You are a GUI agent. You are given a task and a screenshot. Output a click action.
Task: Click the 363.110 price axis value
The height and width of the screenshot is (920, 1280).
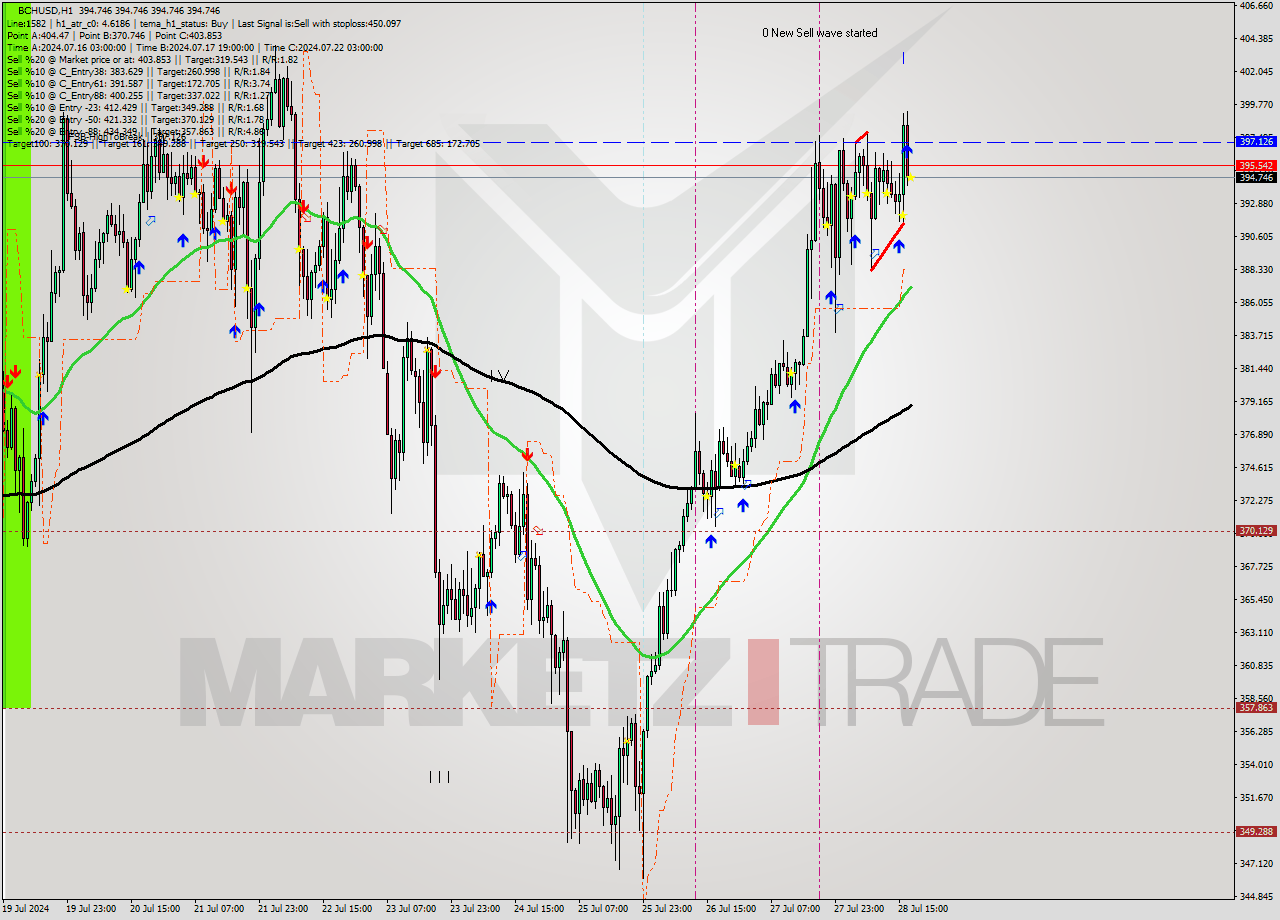[1255, 632]
